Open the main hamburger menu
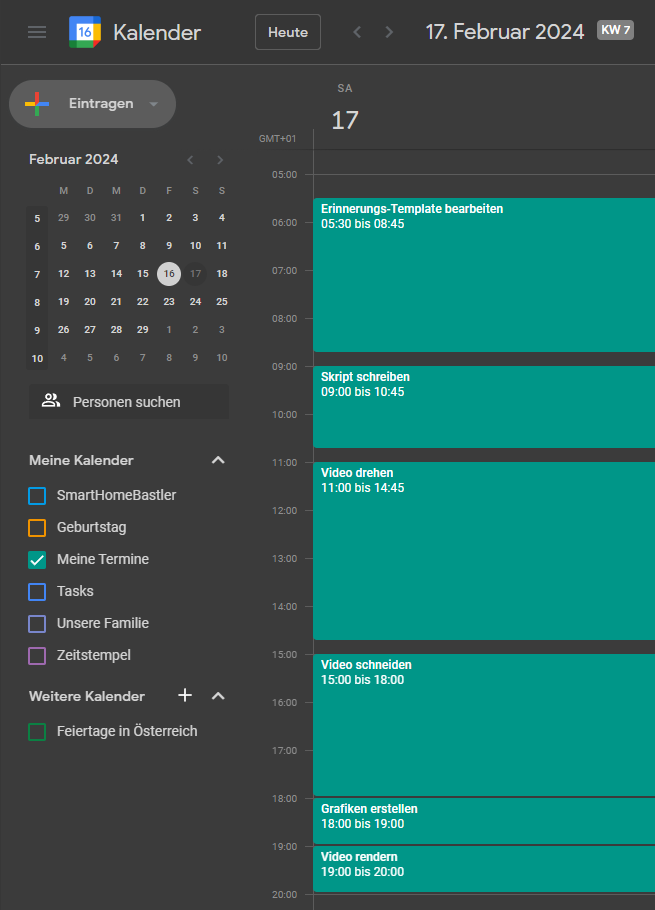655x910 pixels. coord(37,32)
